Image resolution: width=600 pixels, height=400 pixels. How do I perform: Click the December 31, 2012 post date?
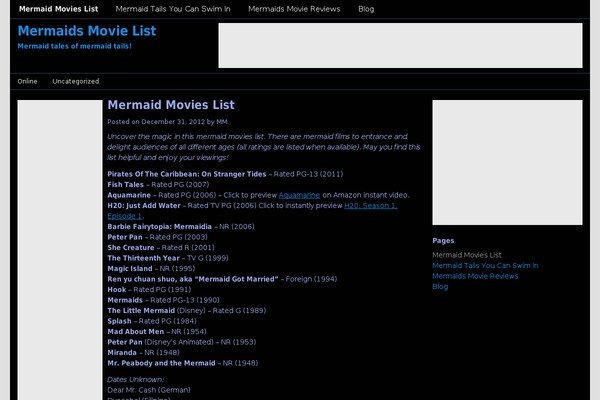point(173,122)
